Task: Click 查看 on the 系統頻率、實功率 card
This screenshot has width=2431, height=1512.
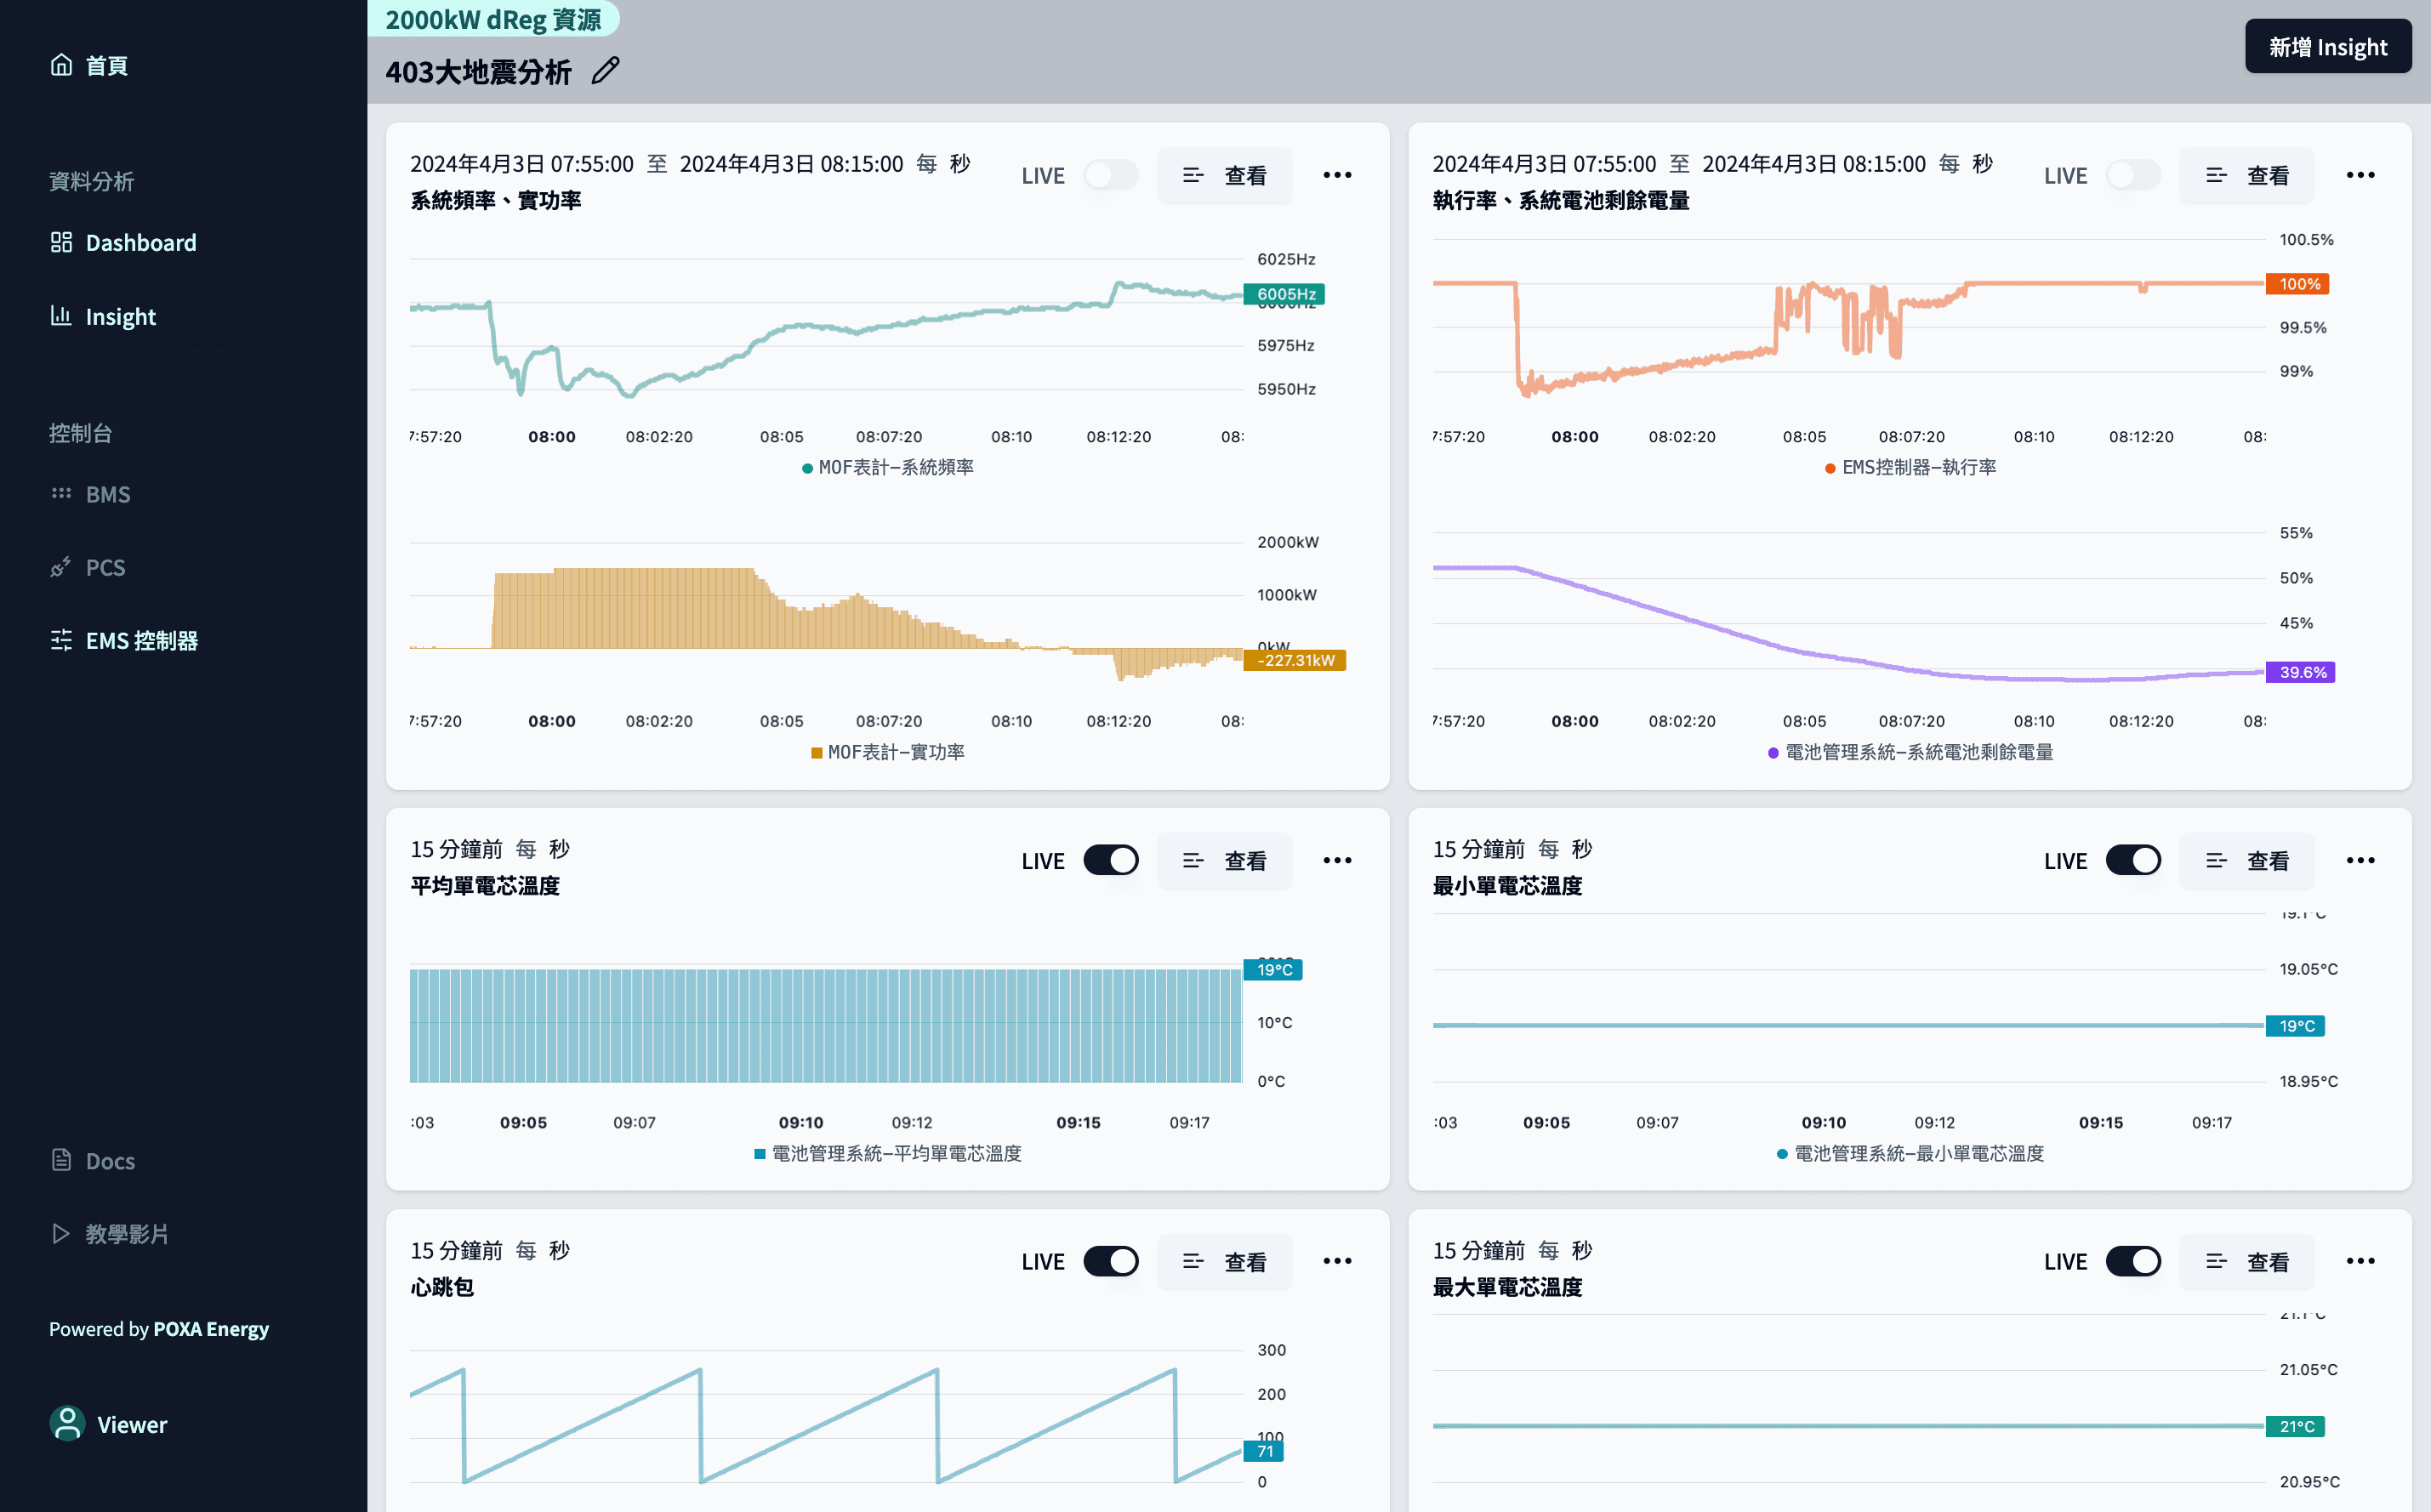Action: tap(1224, 175)
